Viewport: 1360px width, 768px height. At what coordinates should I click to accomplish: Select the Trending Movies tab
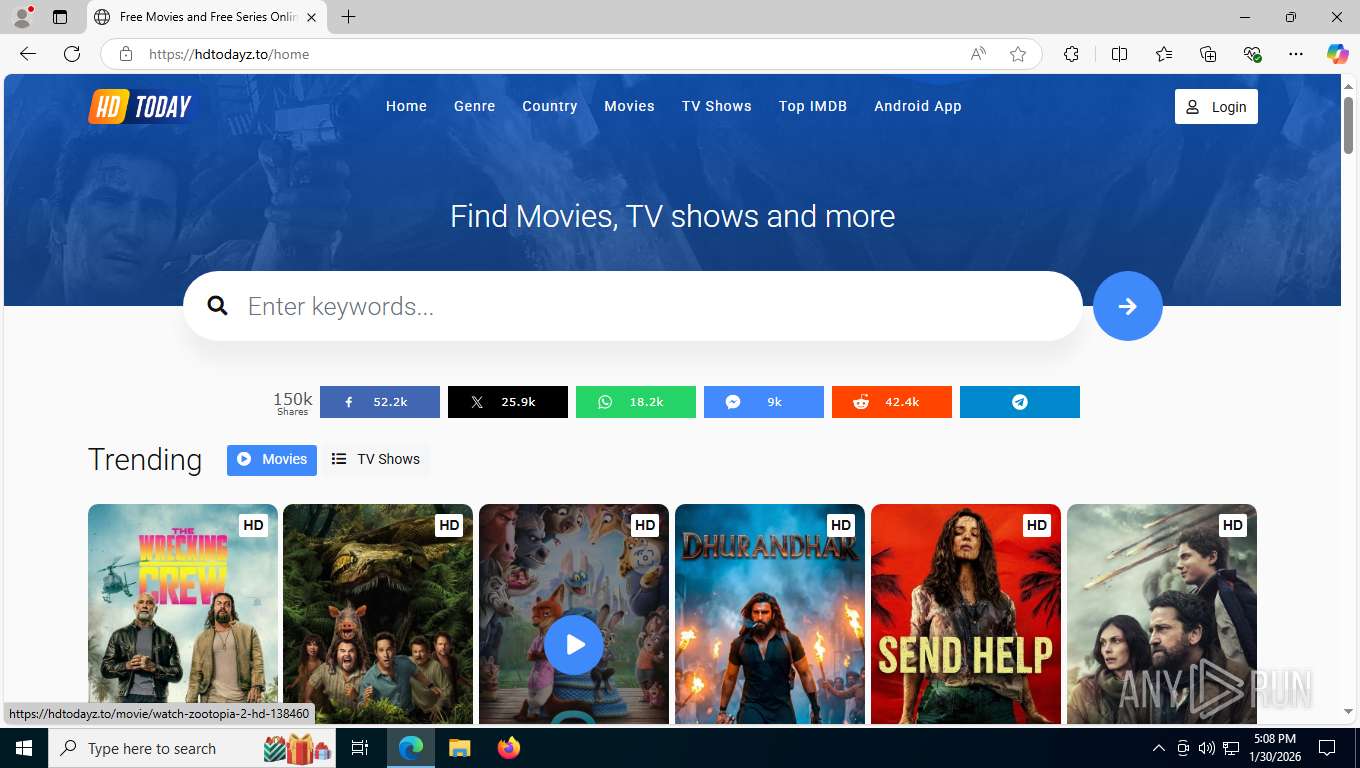(272, 460)
